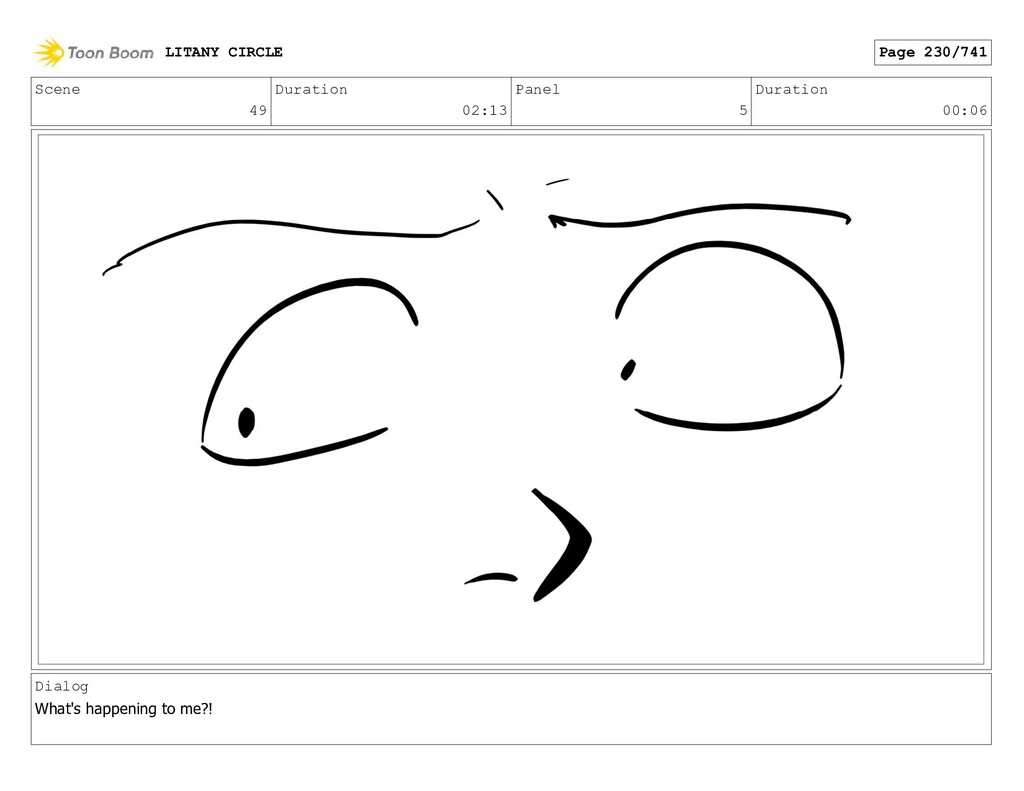Click the storyboard panel drawing

[511, 400]
